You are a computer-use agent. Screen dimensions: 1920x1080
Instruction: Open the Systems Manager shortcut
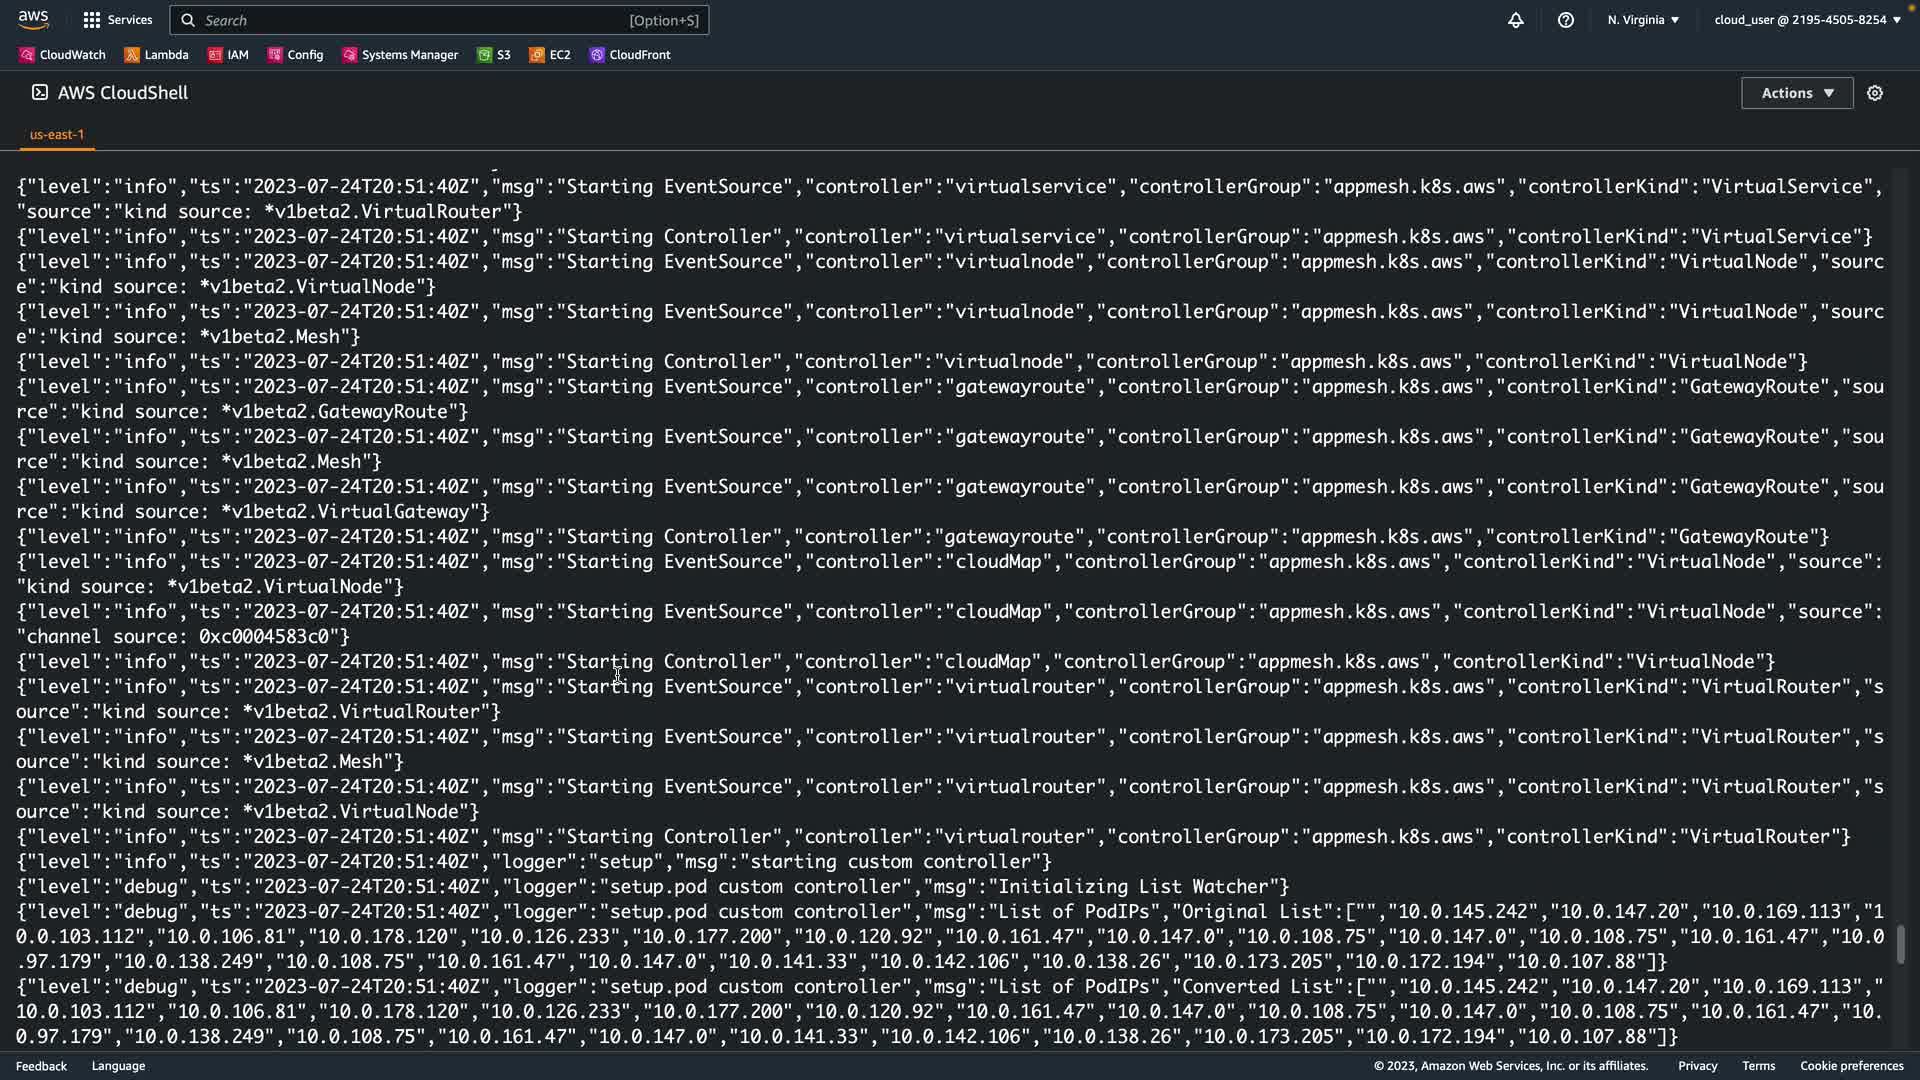click(x=400, y=55)
